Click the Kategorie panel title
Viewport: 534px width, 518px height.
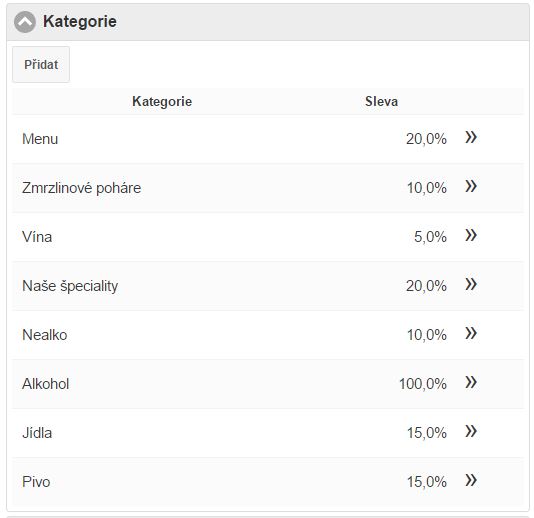80,21
